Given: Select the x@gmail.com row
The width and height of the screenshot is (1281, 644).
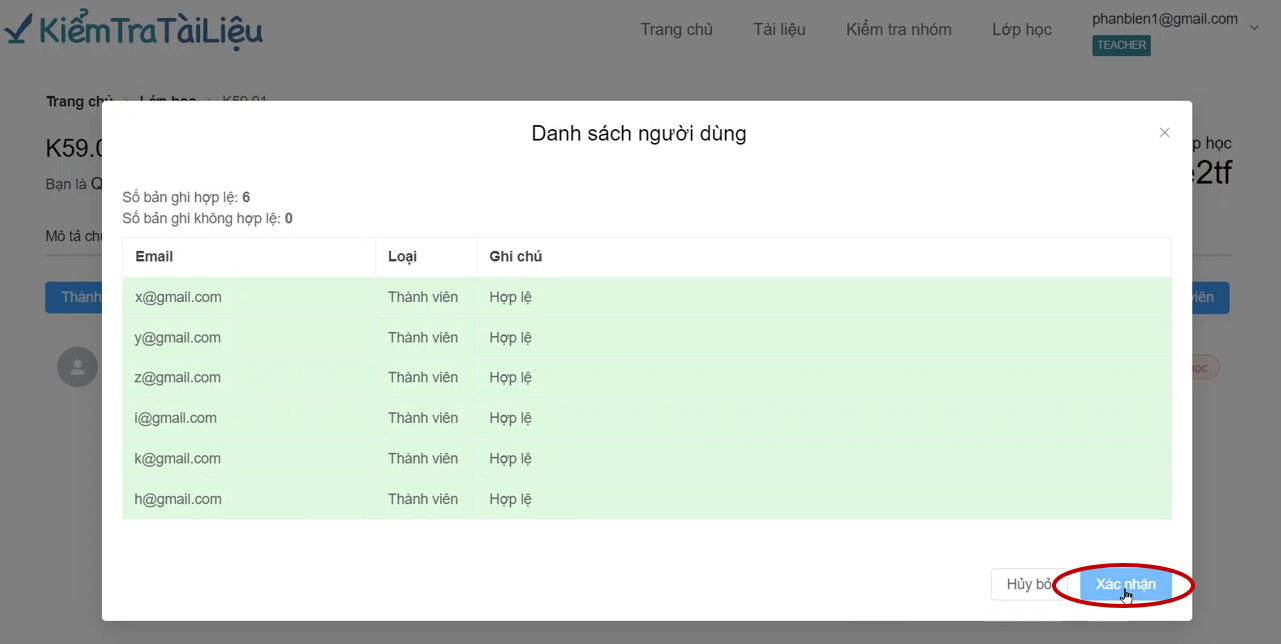Looking at the screenshot, I should coord(647,297).
